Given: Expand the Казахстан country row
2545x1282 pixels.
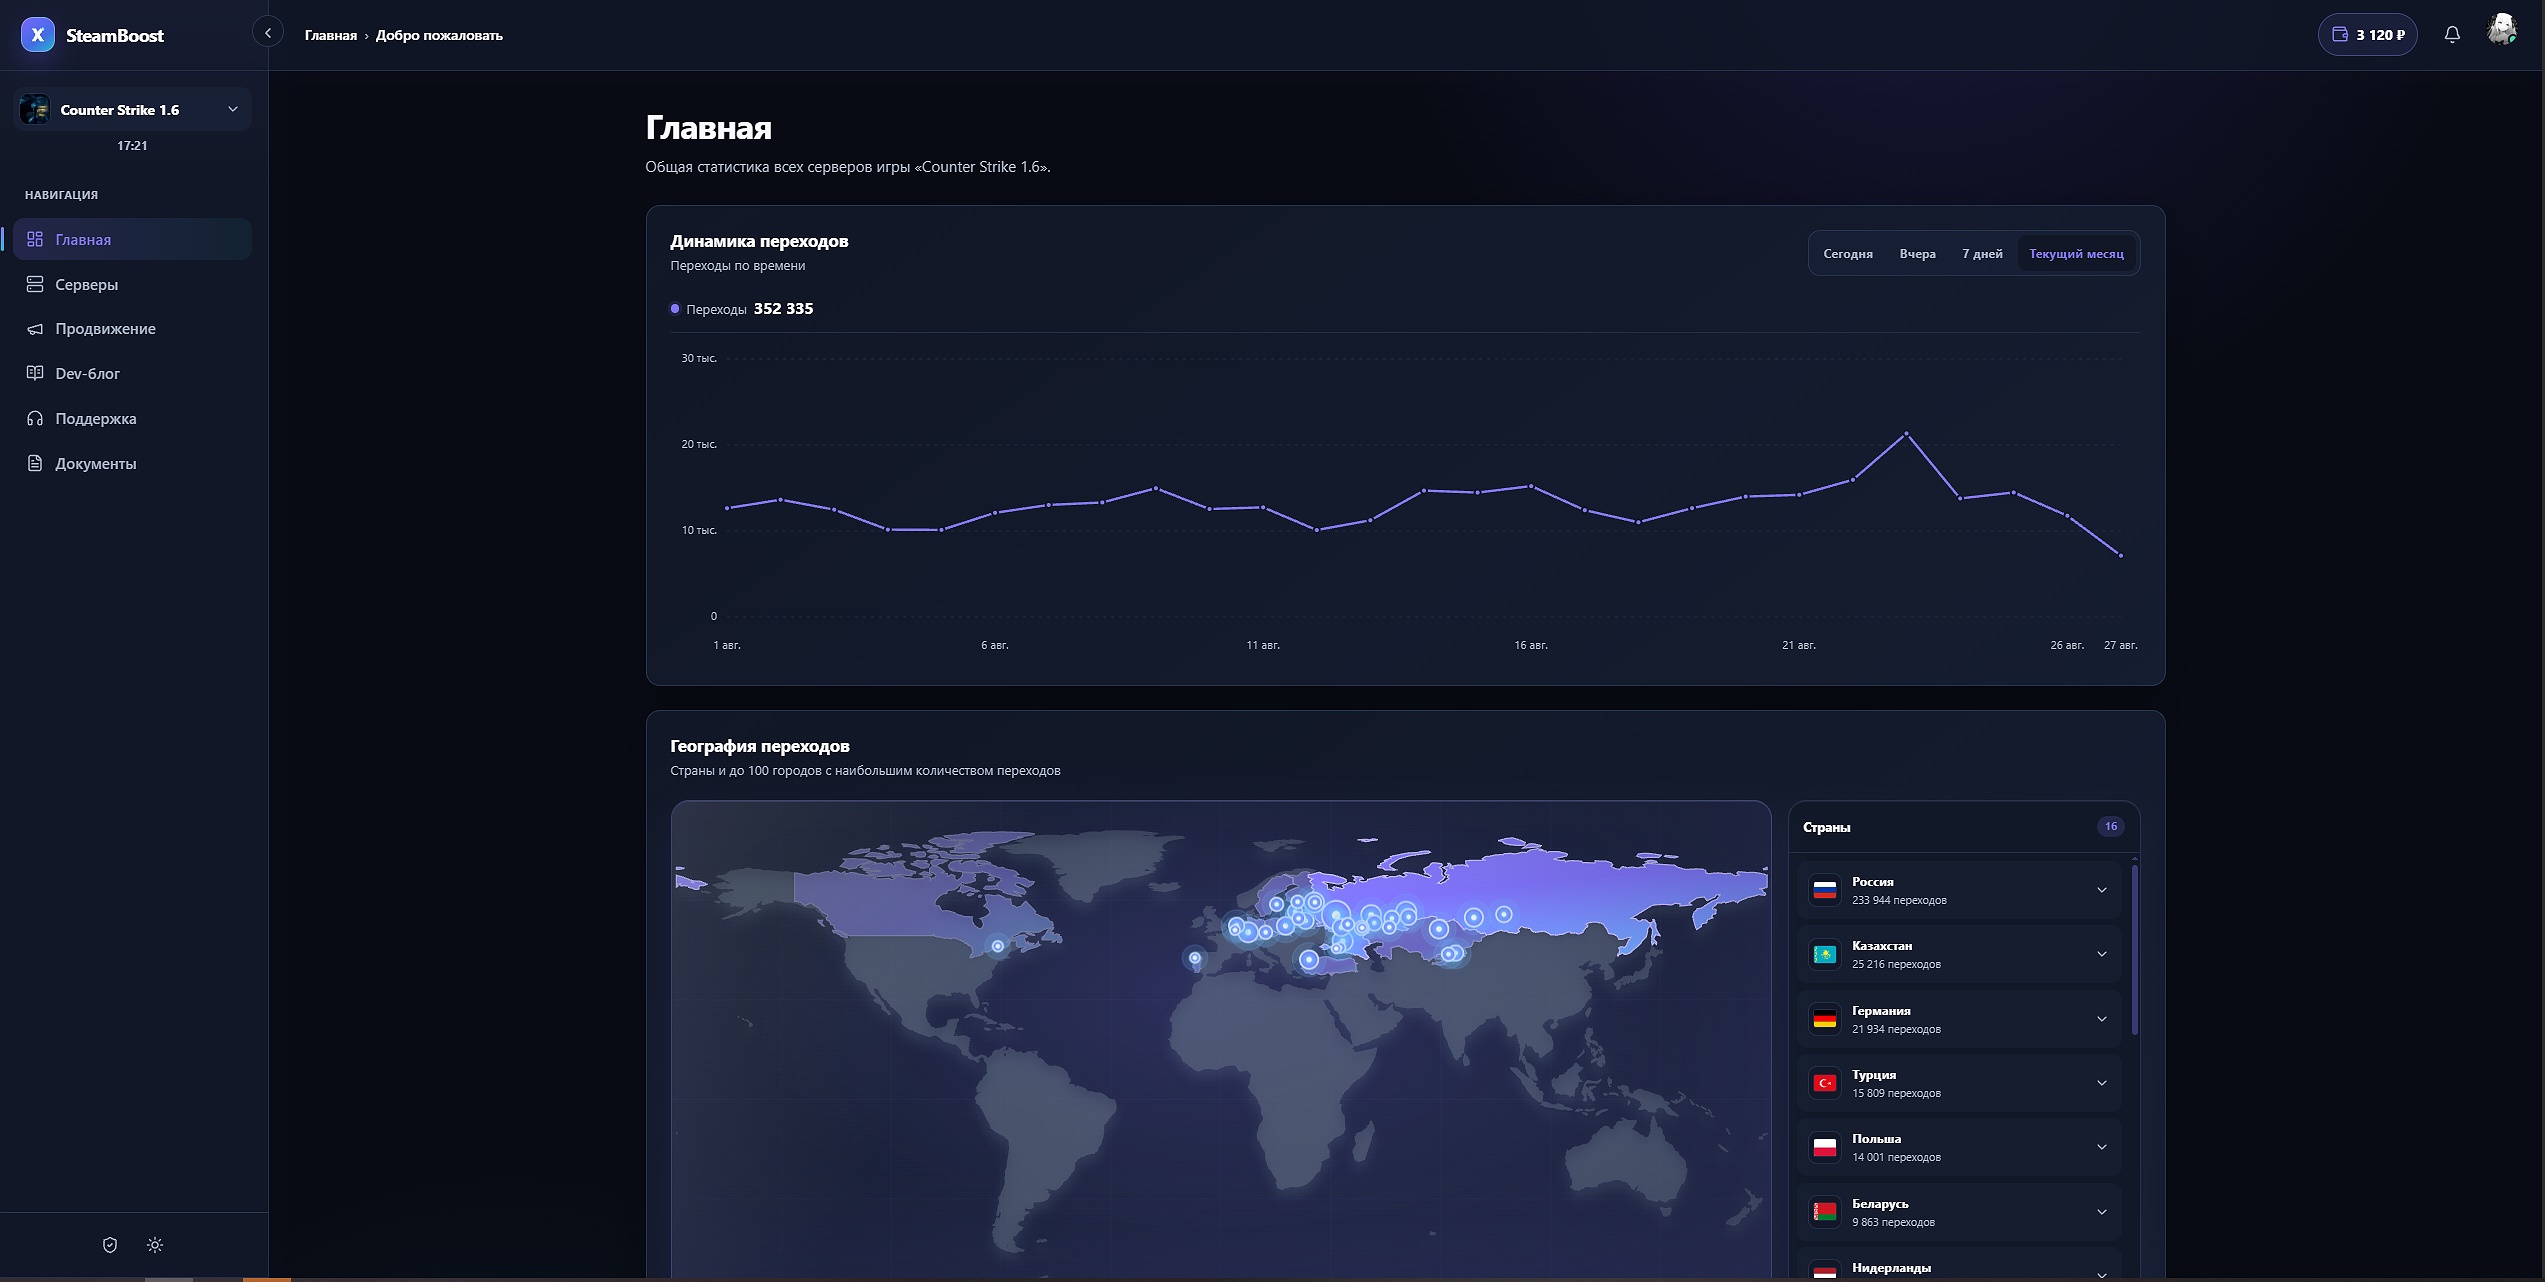Looking at the screenshot, I should click(x=1959, y=954).
